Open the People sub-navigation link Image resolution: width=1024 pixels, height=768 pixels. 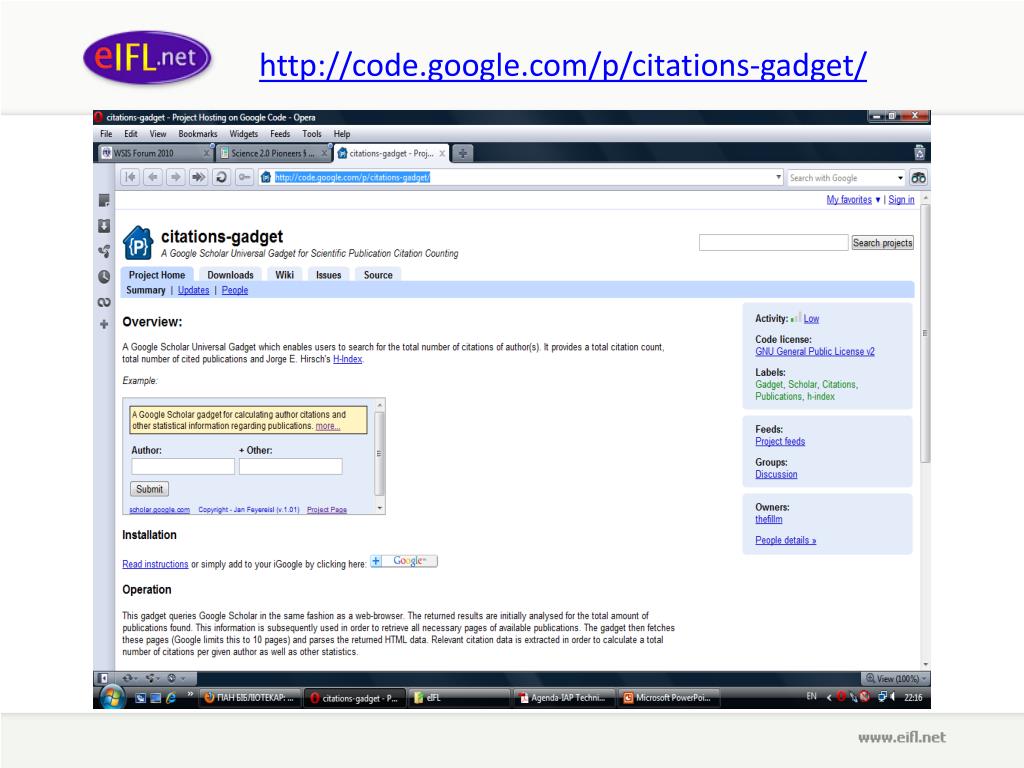pos(234,290)
